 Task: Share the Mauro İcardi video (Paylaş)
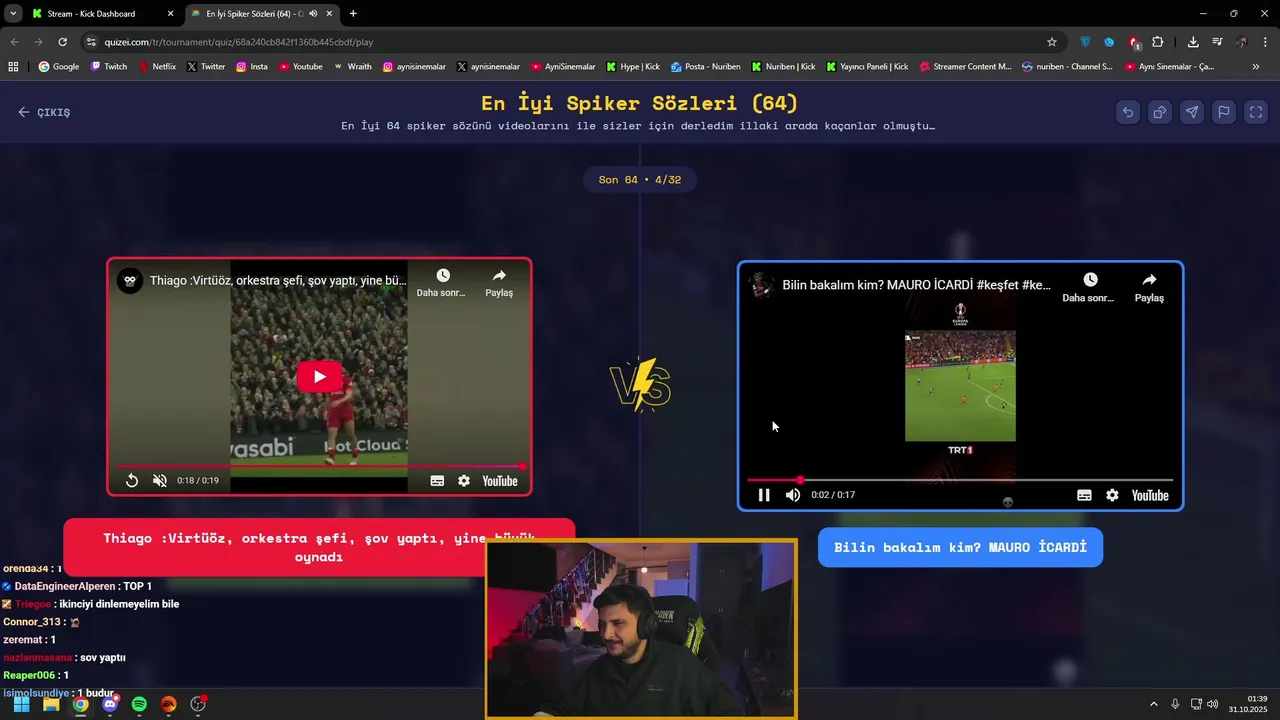click(x=1149, y=287)
